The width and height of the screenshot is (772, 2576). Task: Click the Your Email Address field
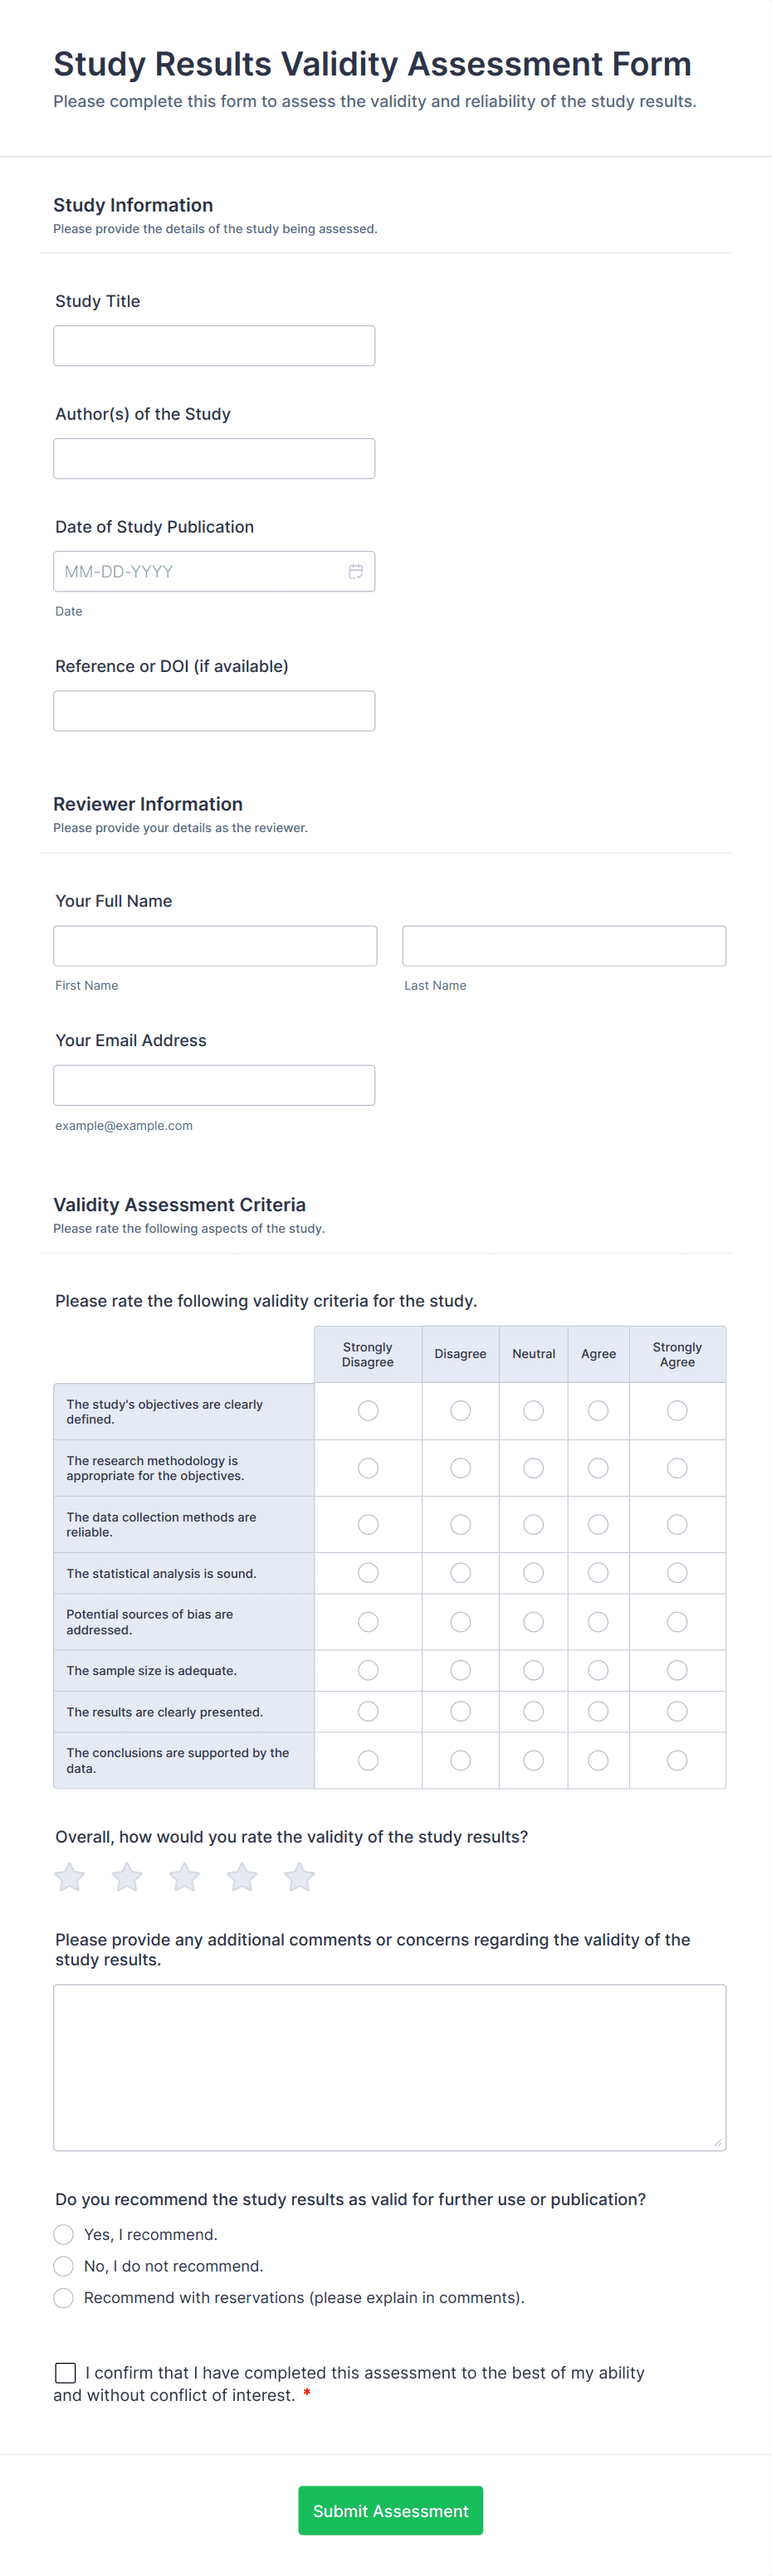[214, 1085]
